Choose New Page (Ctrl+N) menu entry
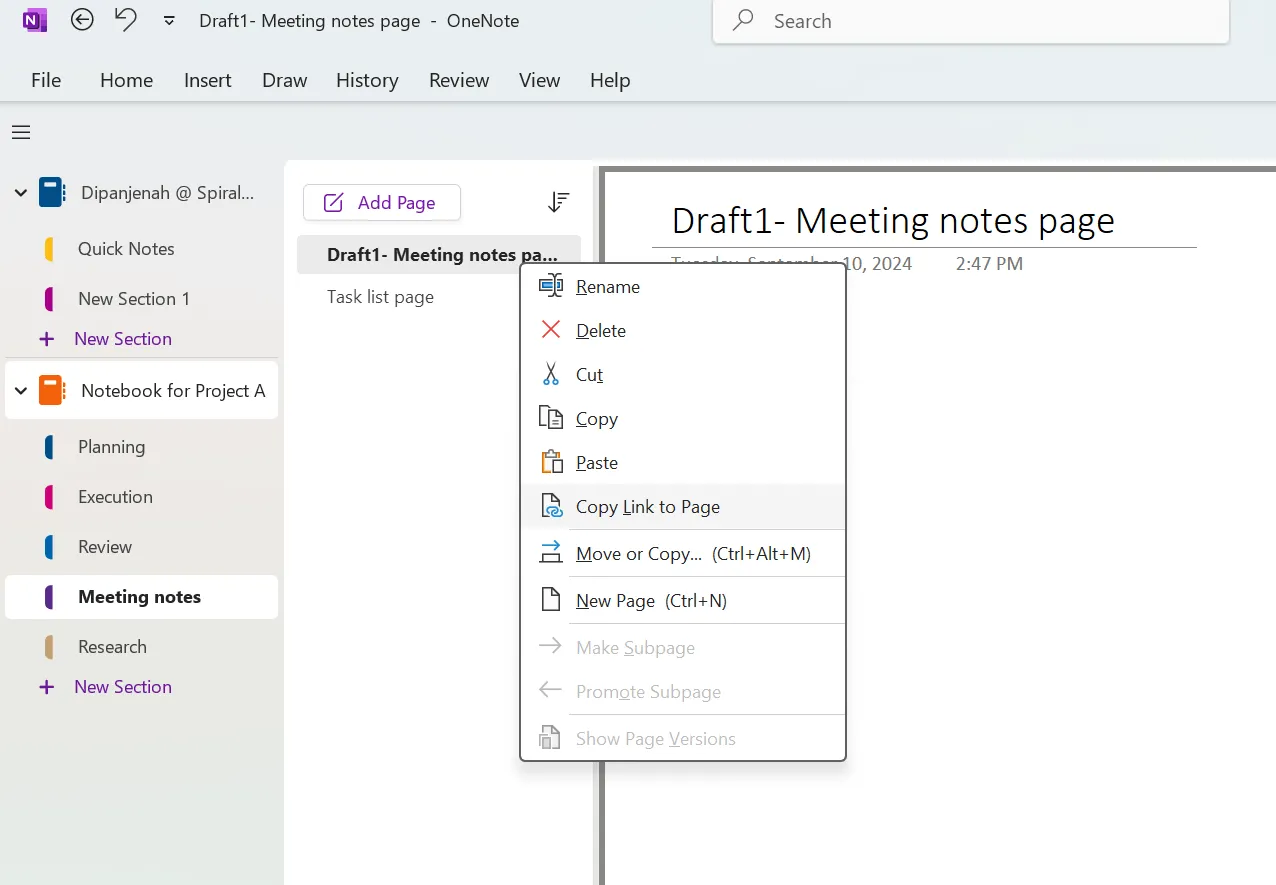 point(683,601)
